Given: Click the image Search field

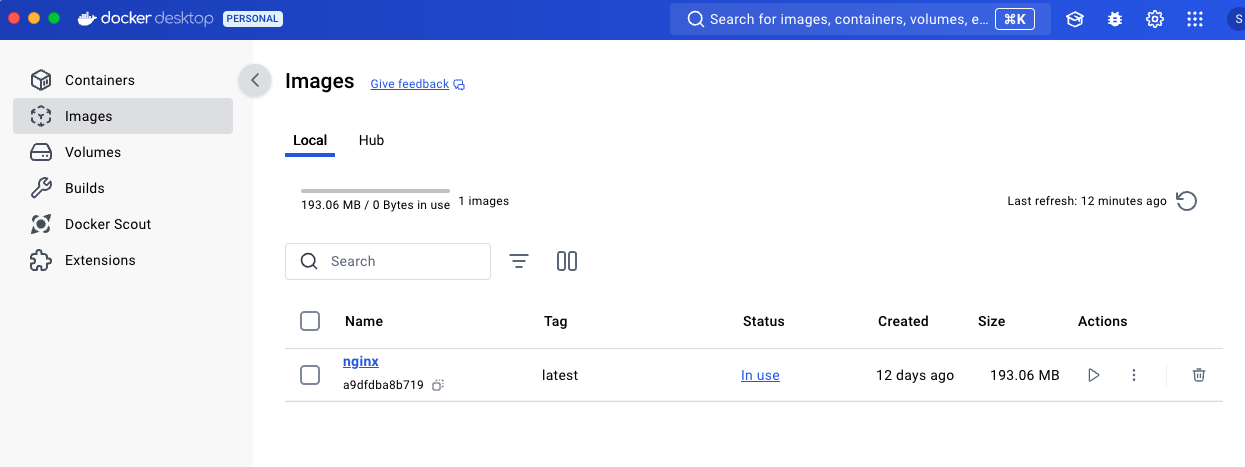Looking at the screenshot, I should pyautogui.click(x=388, y=261).
